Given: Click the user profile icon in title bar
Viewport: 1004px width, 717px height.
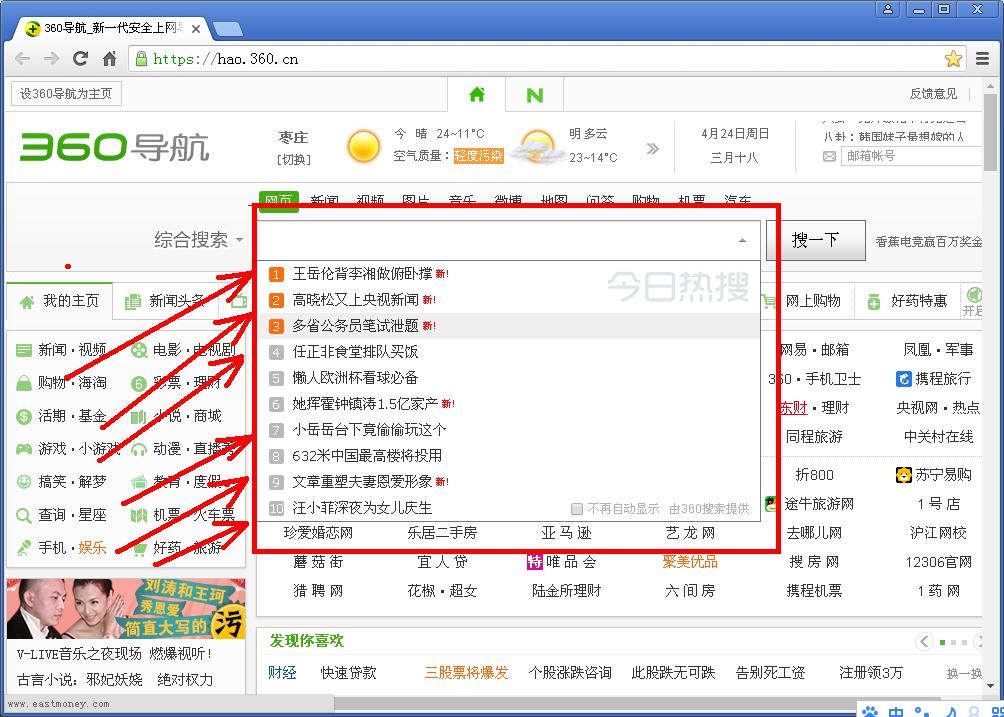Looking at the screenshot, I should 887,9.
